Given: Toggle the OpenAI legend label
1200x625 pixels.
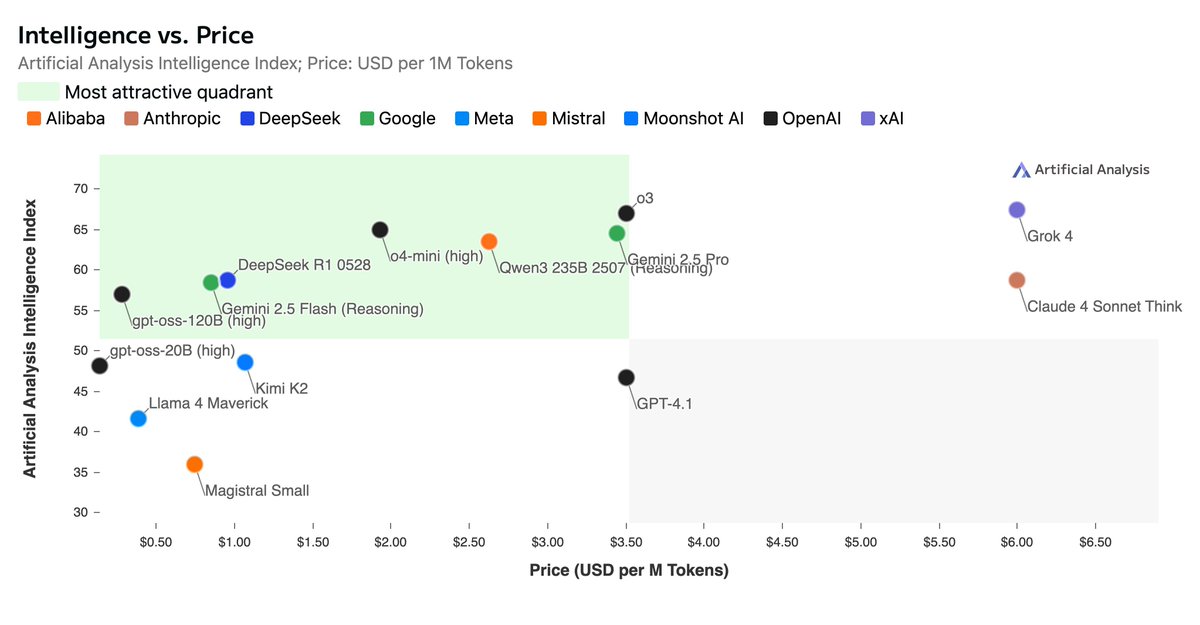Looking at the screenshot, I should (x=814, y=119).
